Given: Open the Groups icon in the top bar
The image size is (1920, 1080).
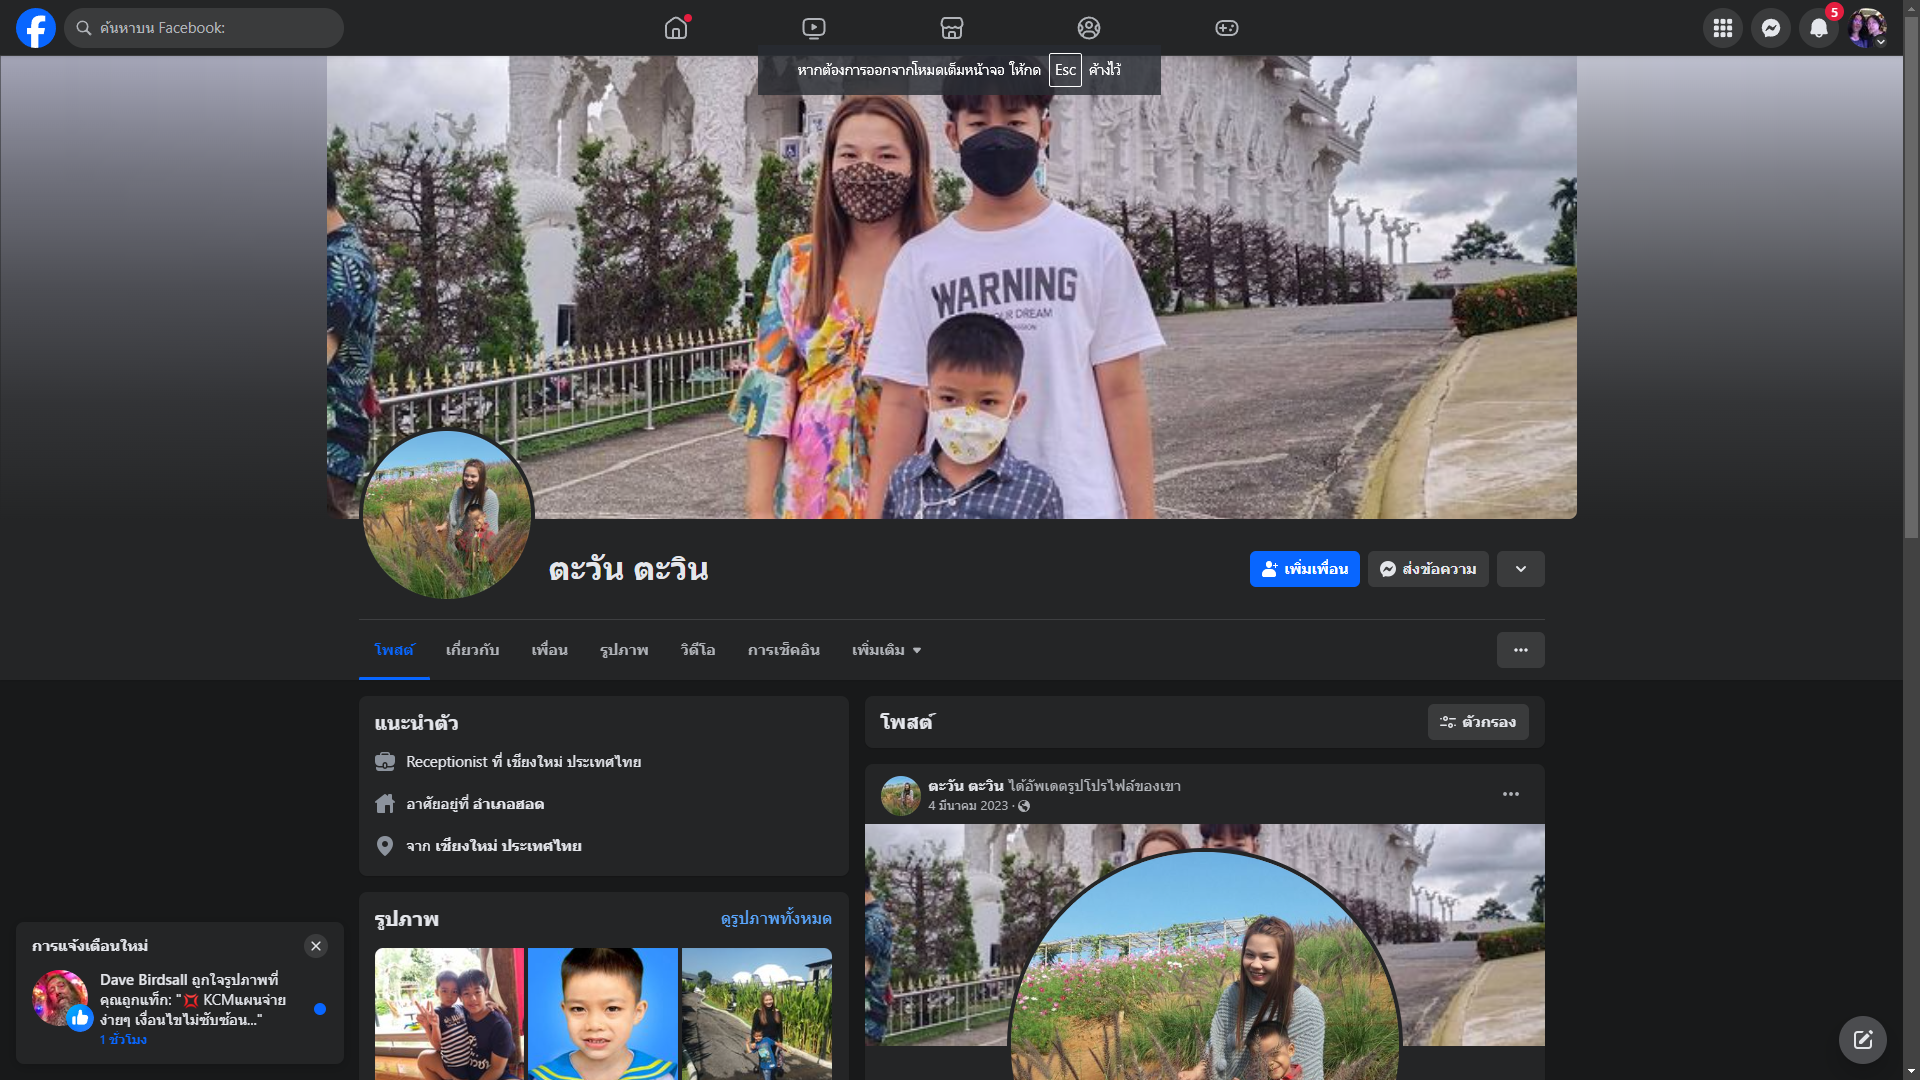Looking at the screenshot, I should pyautogui.click(x=1089, y=28).
